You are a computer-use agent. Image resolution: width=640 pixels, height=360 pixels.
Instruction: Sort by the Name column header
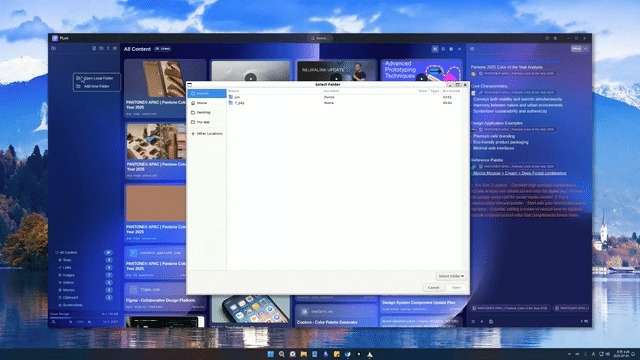[234, 91]
